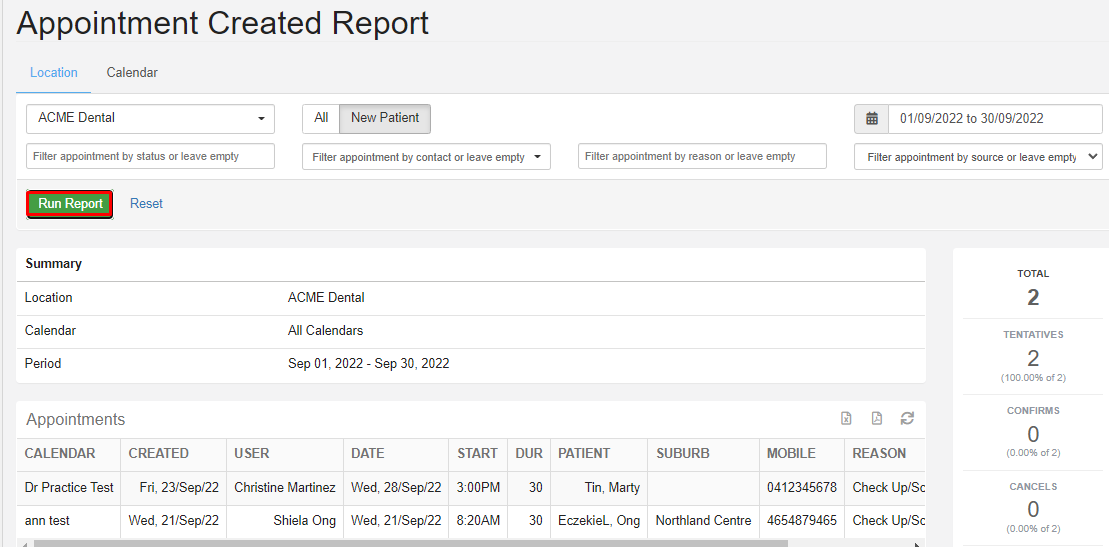Screen dimensions: 1109x547
Task: Expand the ACME Dental location dropdown
Action: [x=151, y=118]
